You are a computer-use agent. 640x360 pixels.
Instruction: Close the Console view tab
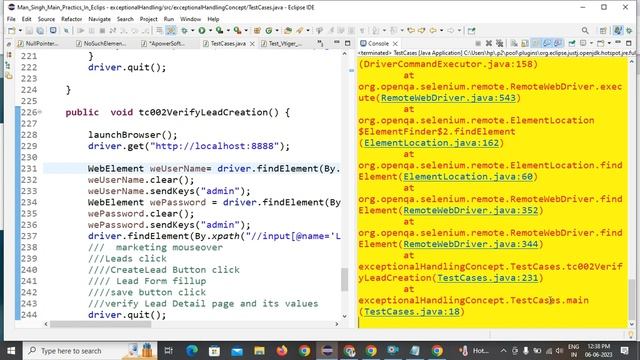pyautogui.click(x=395, y=43)
